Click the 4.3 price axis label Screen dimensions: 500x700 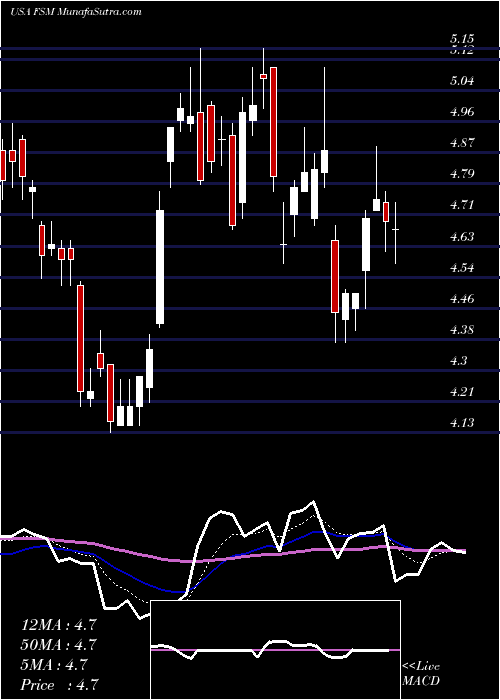[x=459, y=360]
